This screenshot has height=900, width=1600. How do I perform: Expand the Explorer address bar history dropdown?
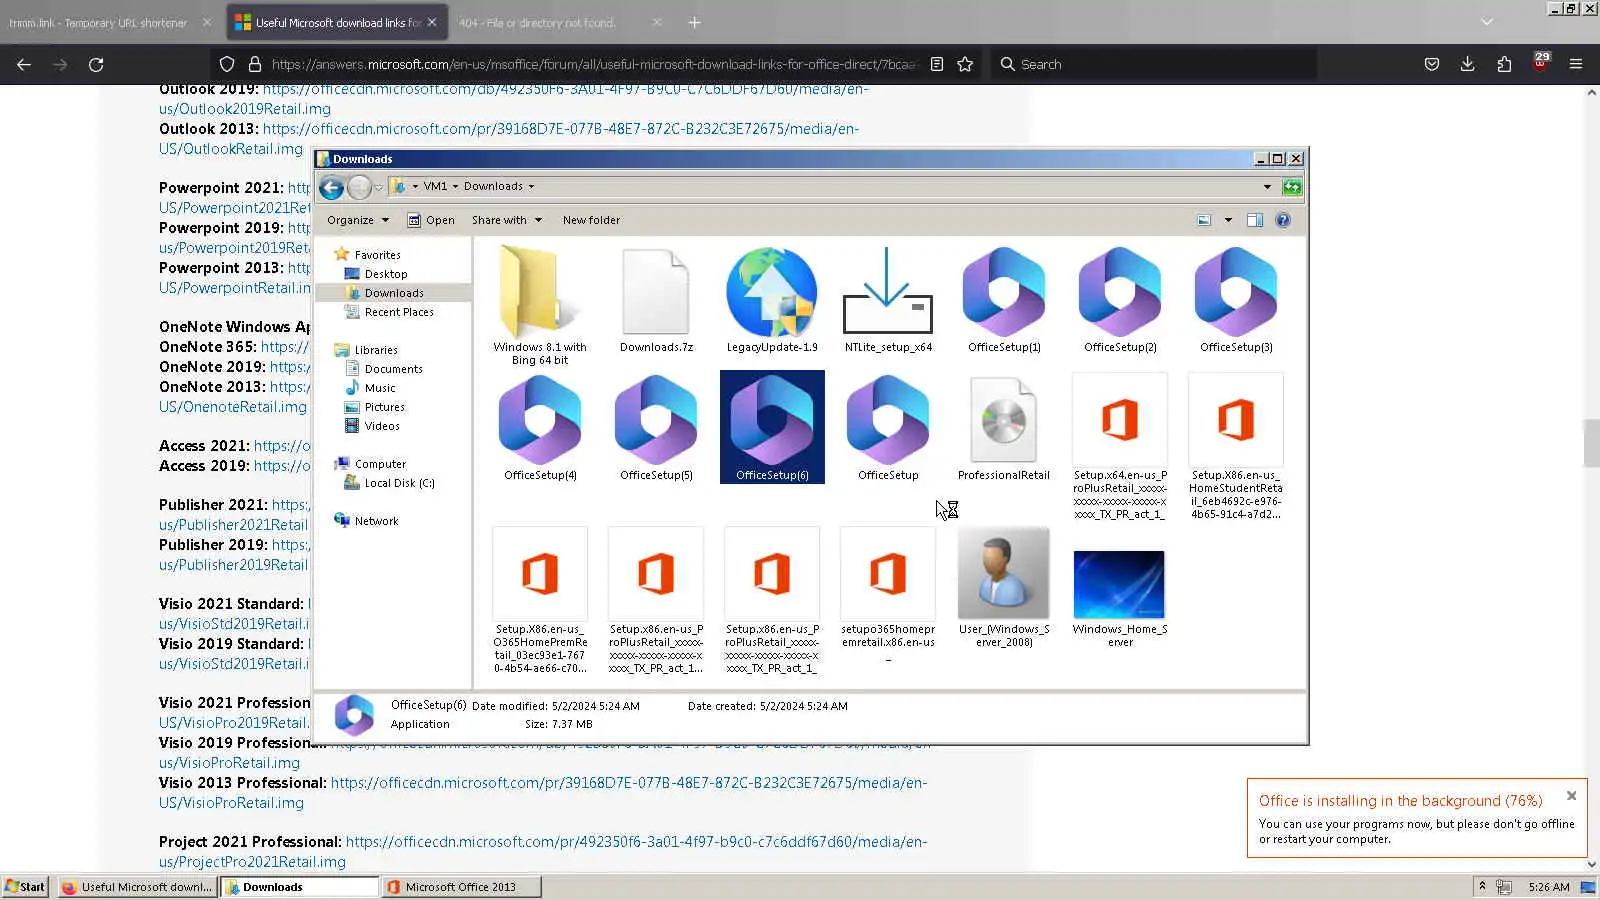click(1267, 187)
